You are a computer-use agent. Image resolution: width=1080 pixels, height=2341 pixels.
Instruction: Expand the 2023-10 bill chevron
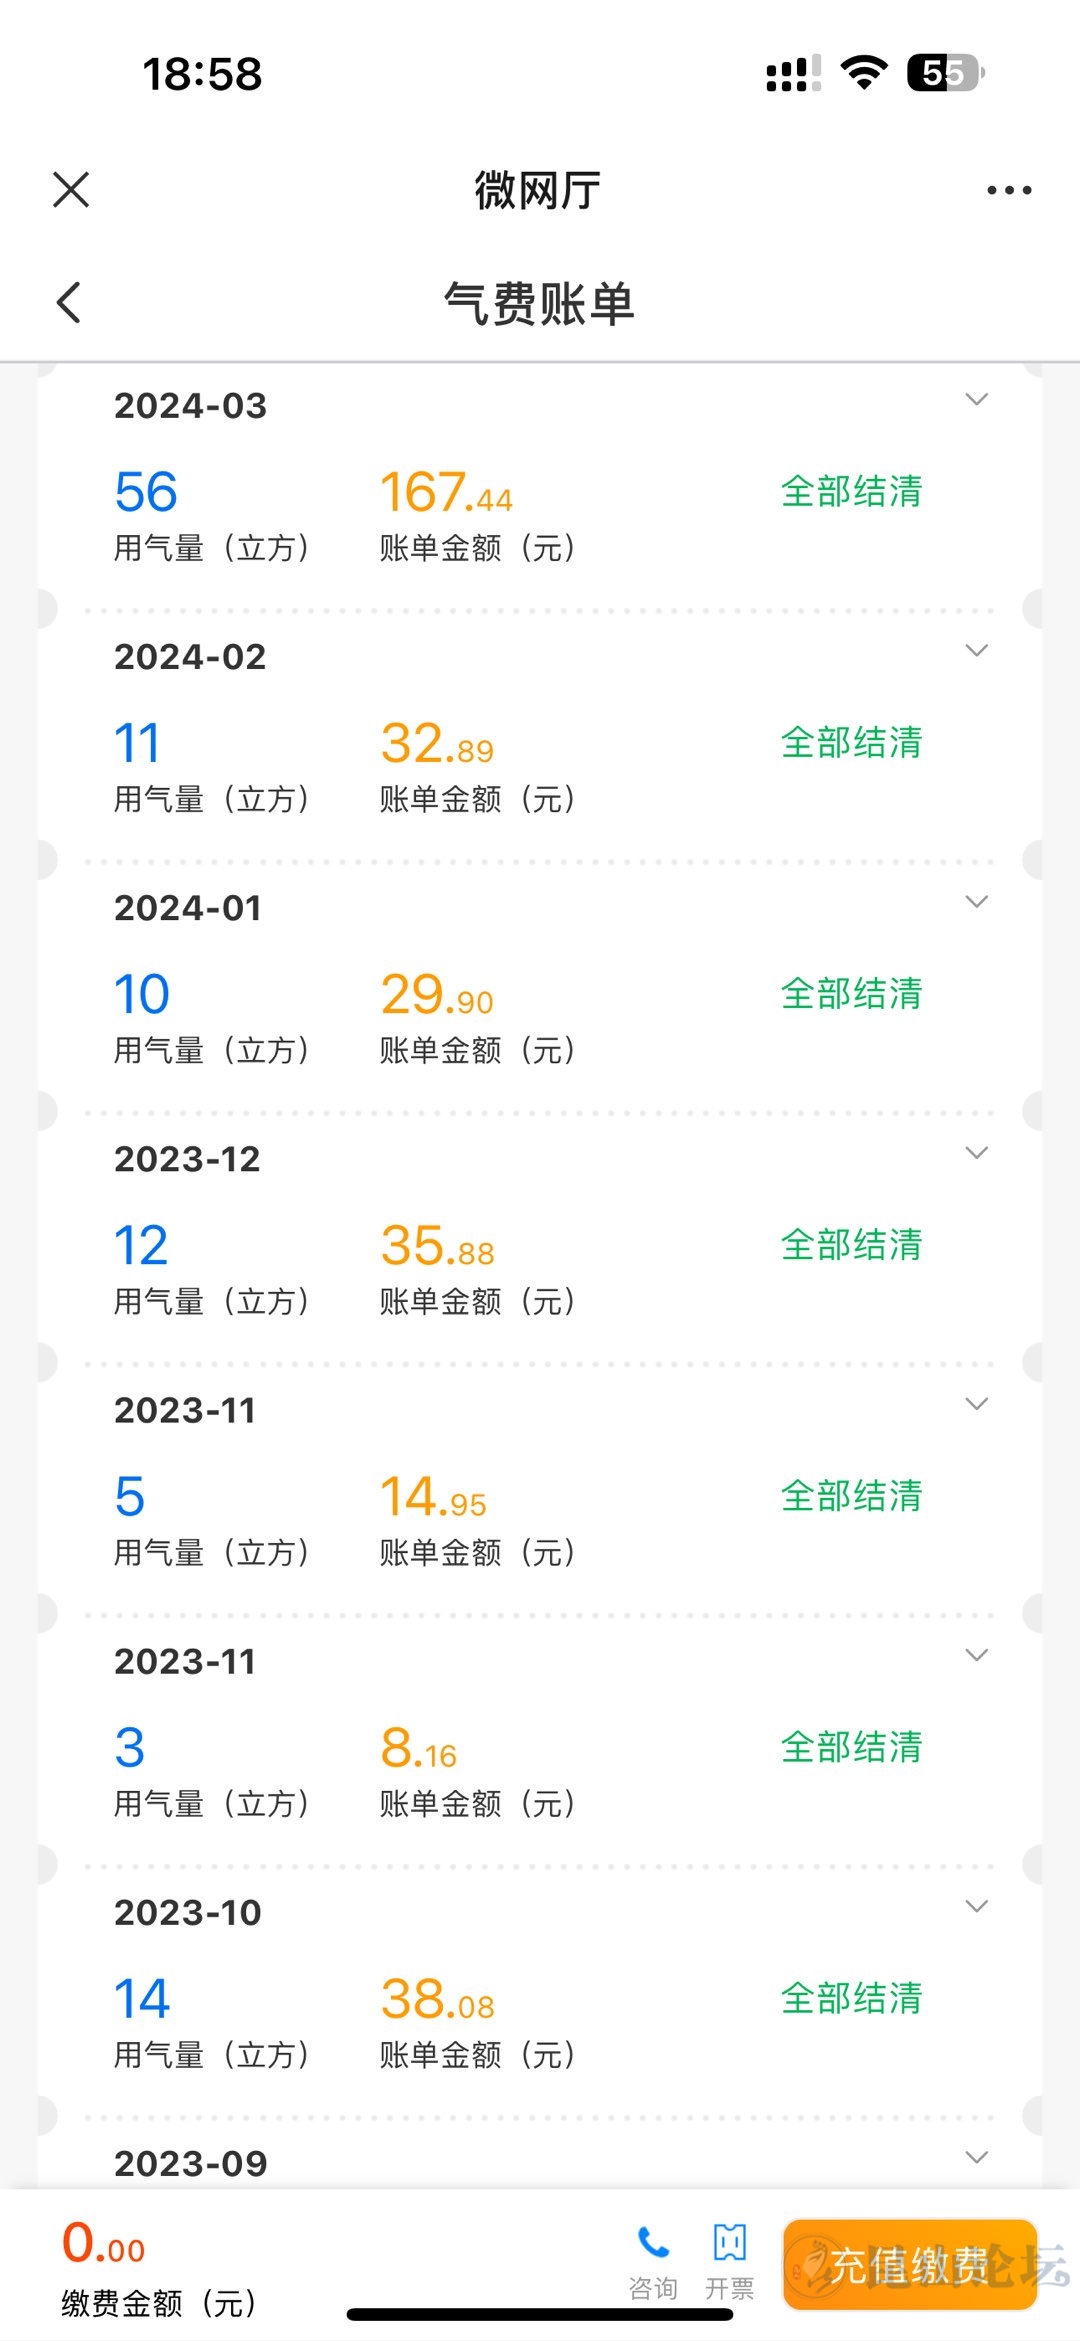point(976,1906)
